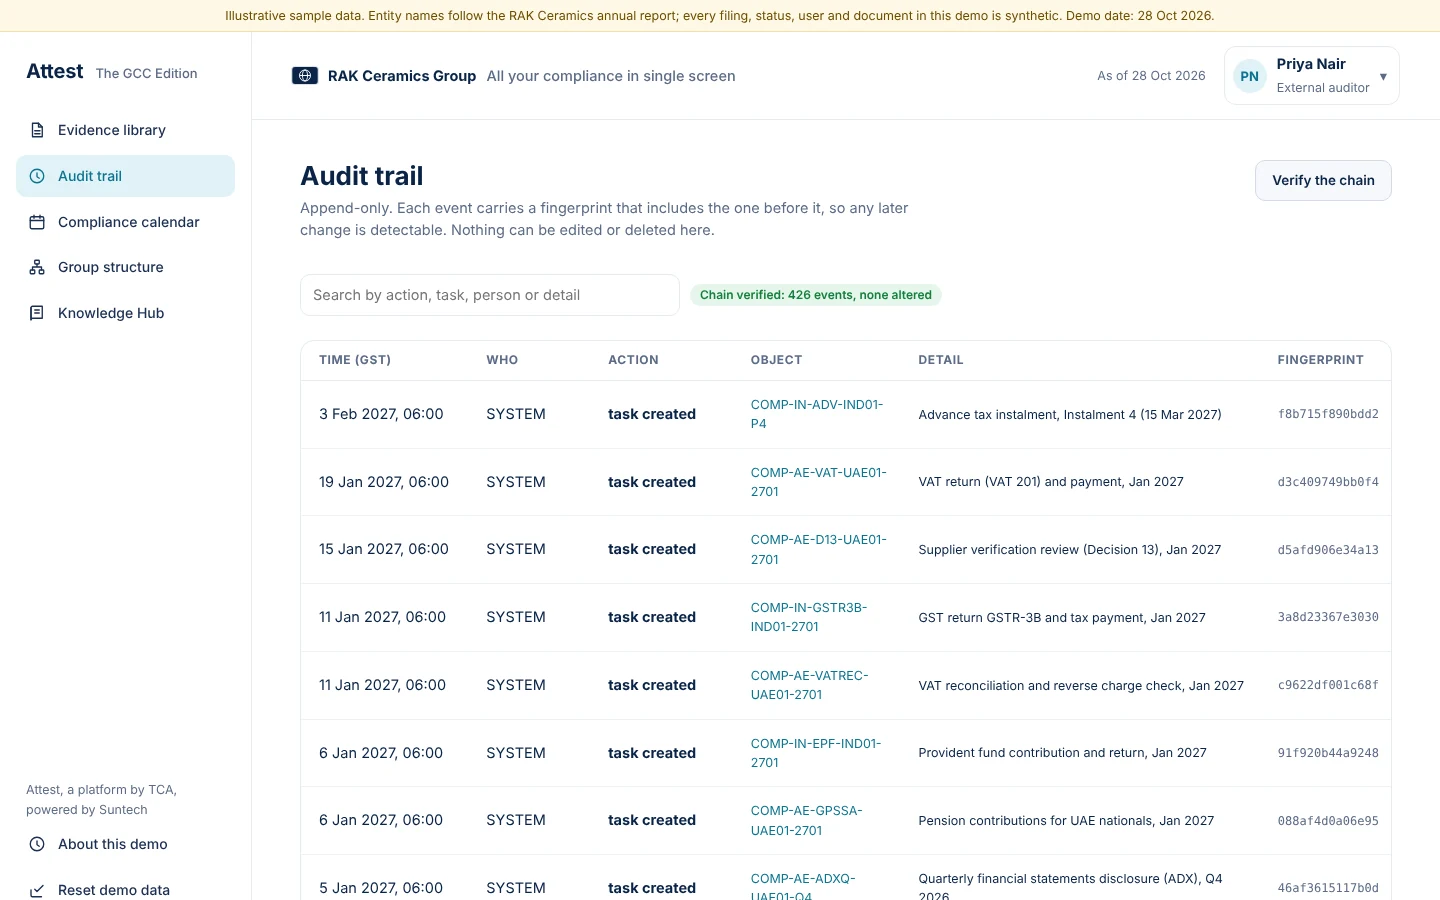1440x900 pixels.
Task: Click the FINGERPRINT column header
Action: point(1320,360)
